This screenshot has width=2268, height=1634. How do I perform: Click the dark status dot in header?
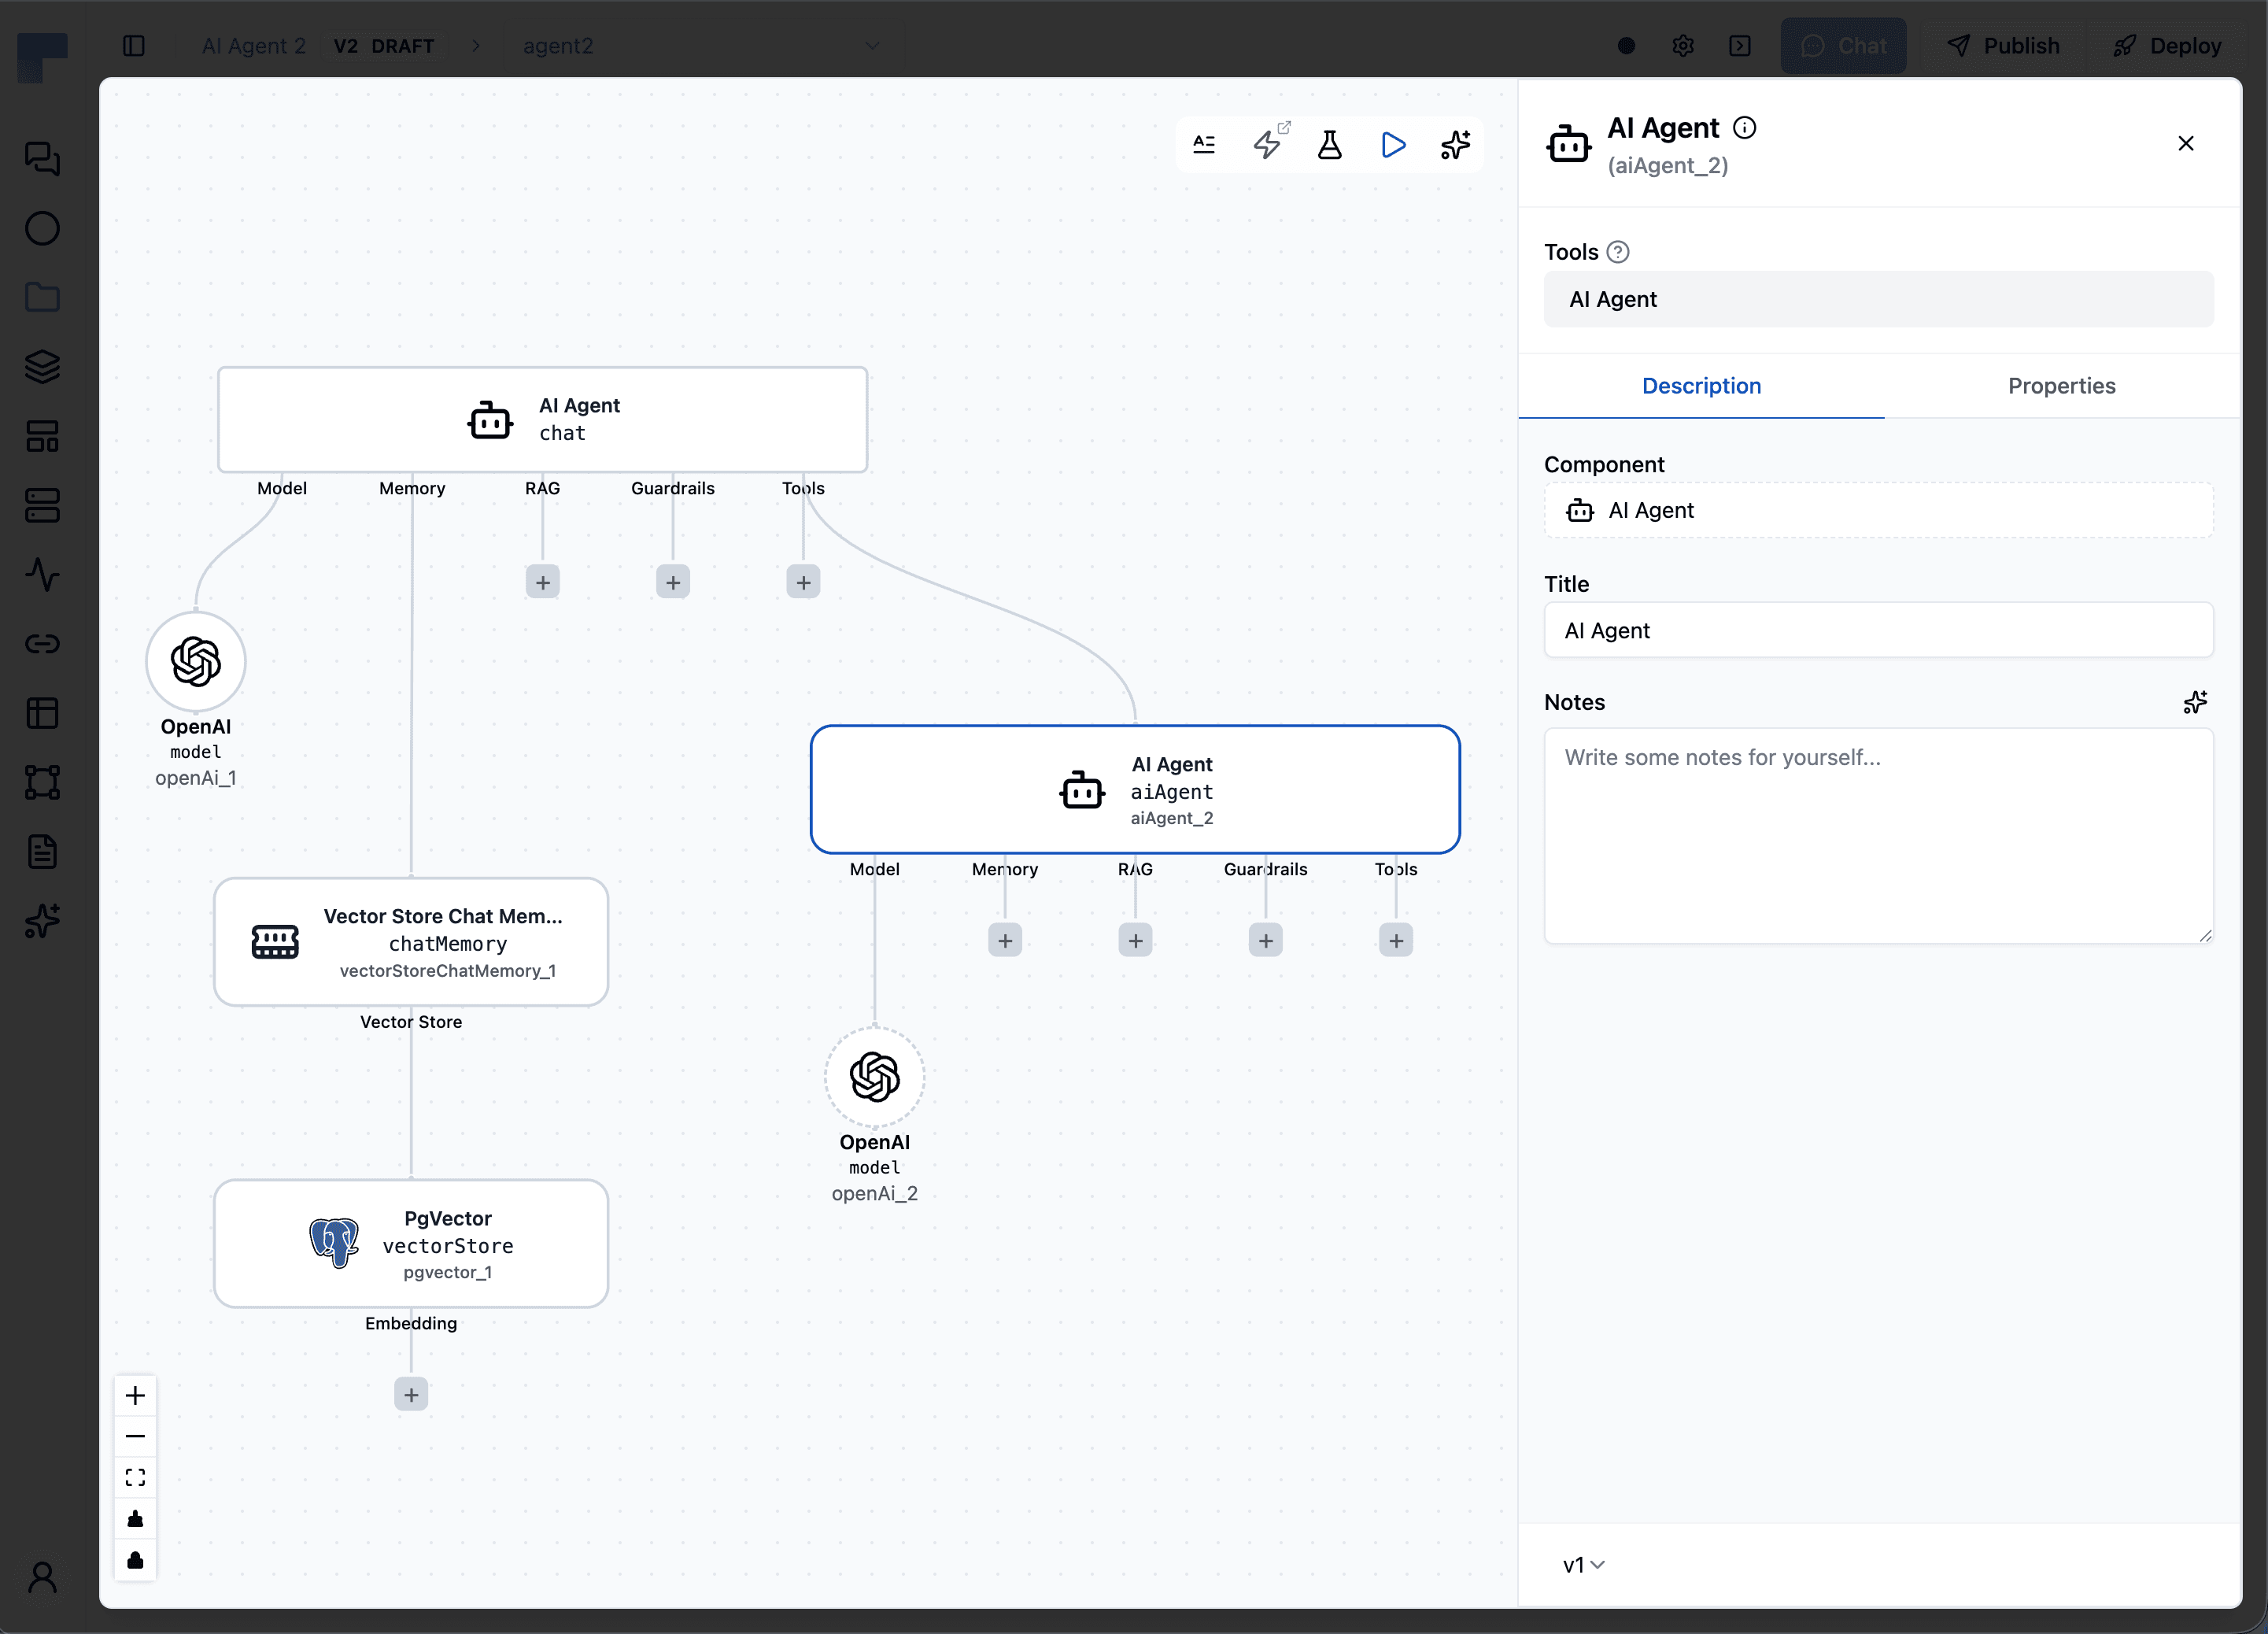(x=1626, y=46)
